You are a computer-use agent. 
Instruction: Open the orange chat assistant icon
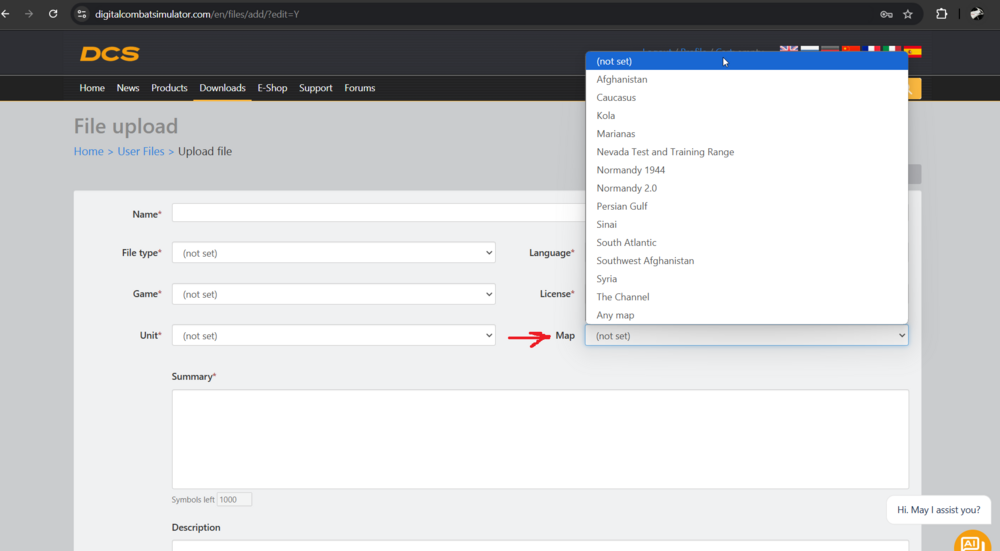click(x=971, y=543)
